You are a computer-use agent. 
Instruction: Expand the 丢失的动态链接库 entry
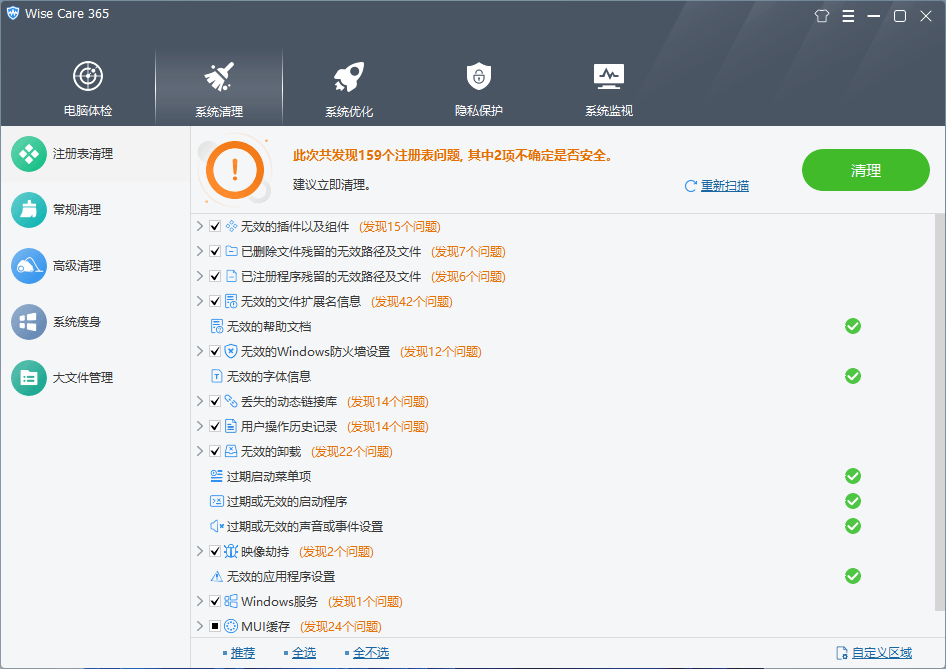coord(199,401)
